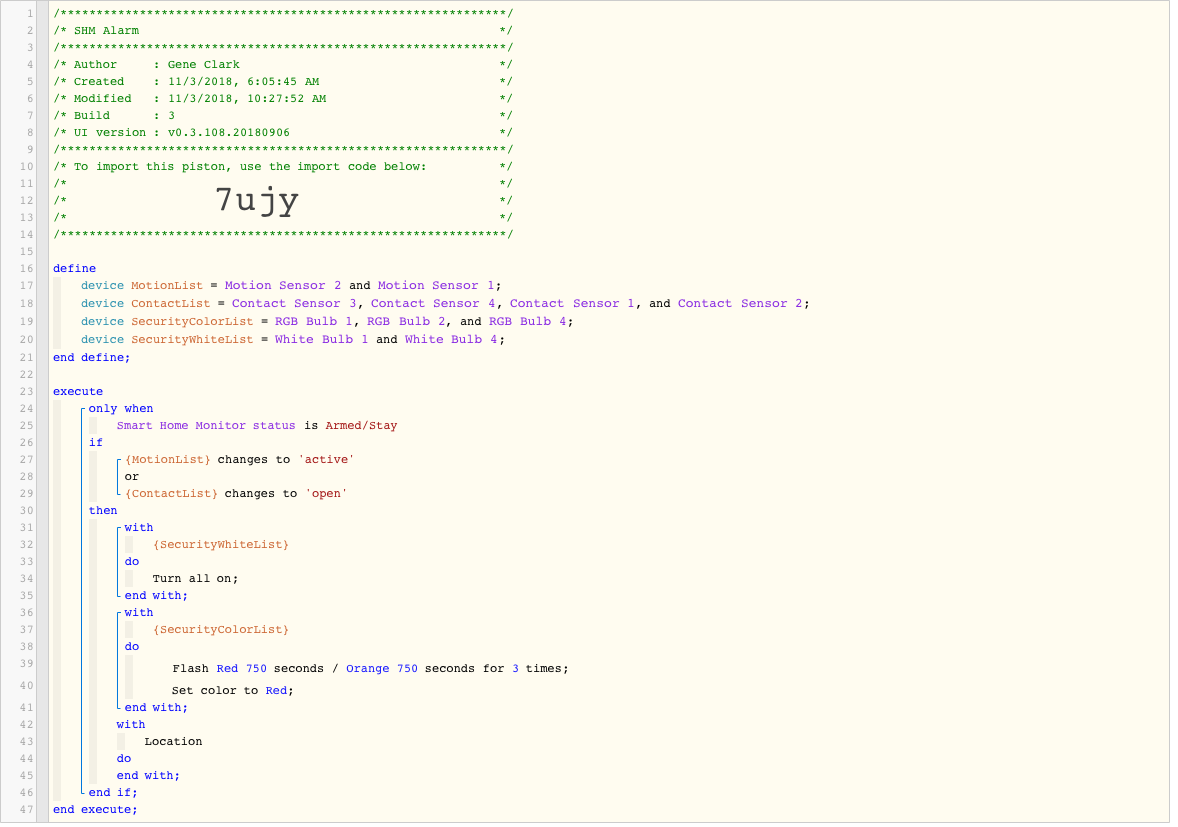Click 'RGB Bulb 1' device

pyautogui.click(x=313, y=322)
